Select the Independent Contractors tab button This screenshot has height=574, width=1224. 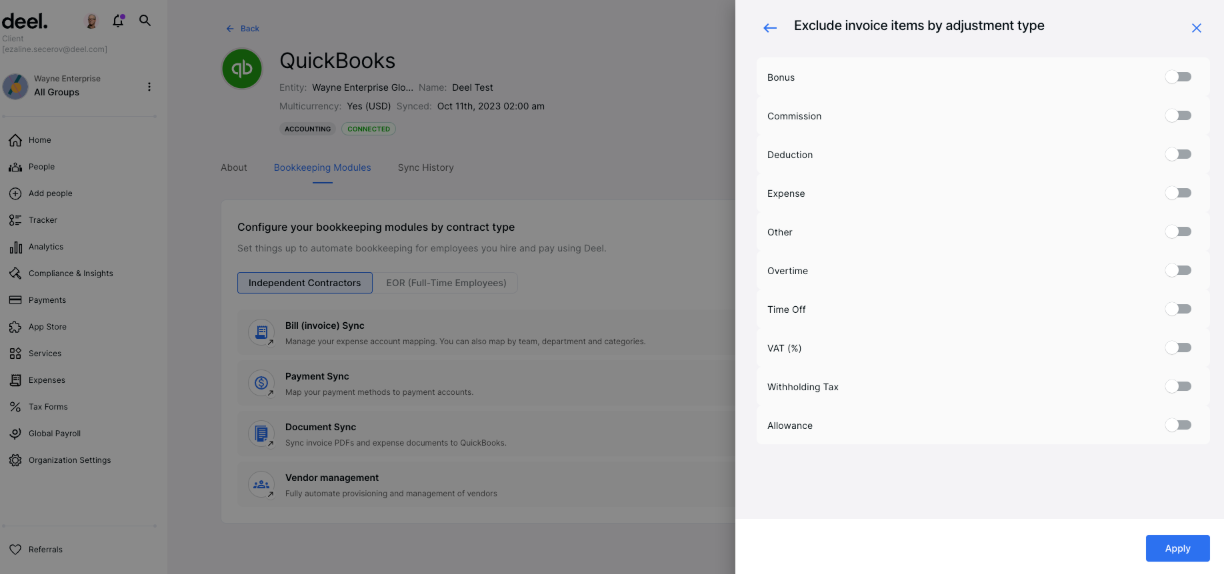click(305, 283)
